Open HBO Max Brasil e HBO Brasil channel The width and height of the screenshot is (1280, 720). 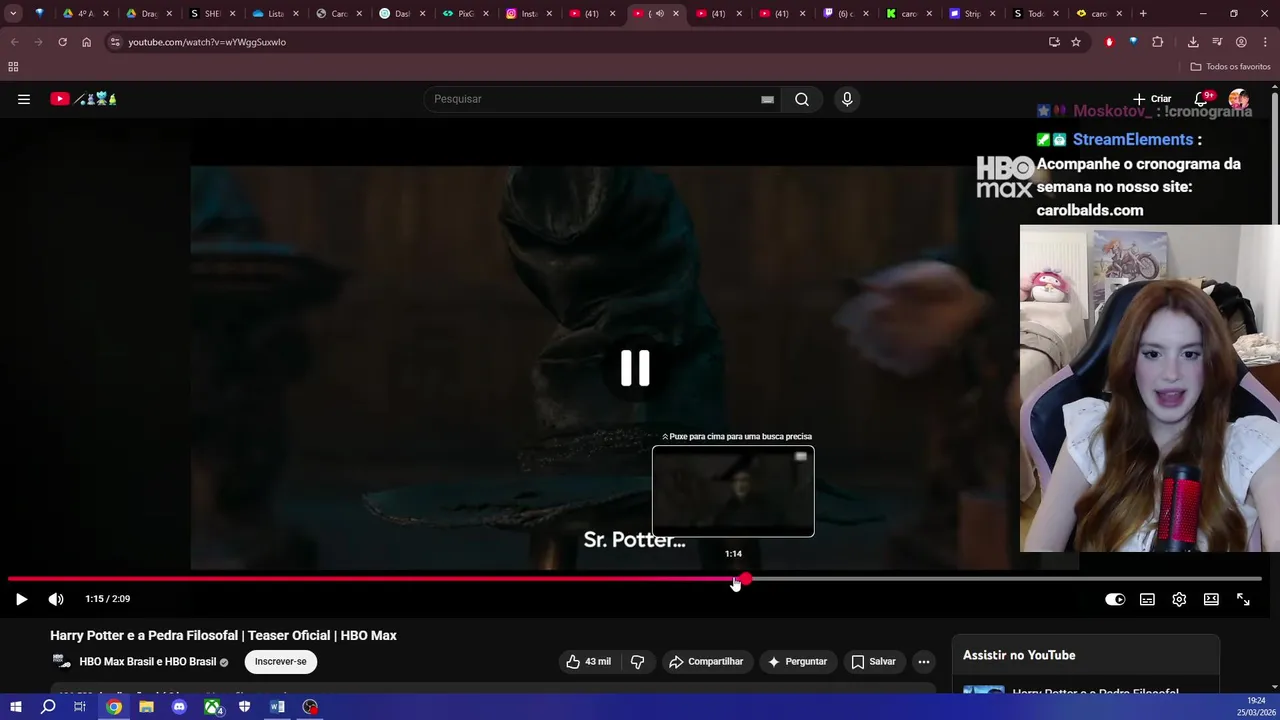148,662
